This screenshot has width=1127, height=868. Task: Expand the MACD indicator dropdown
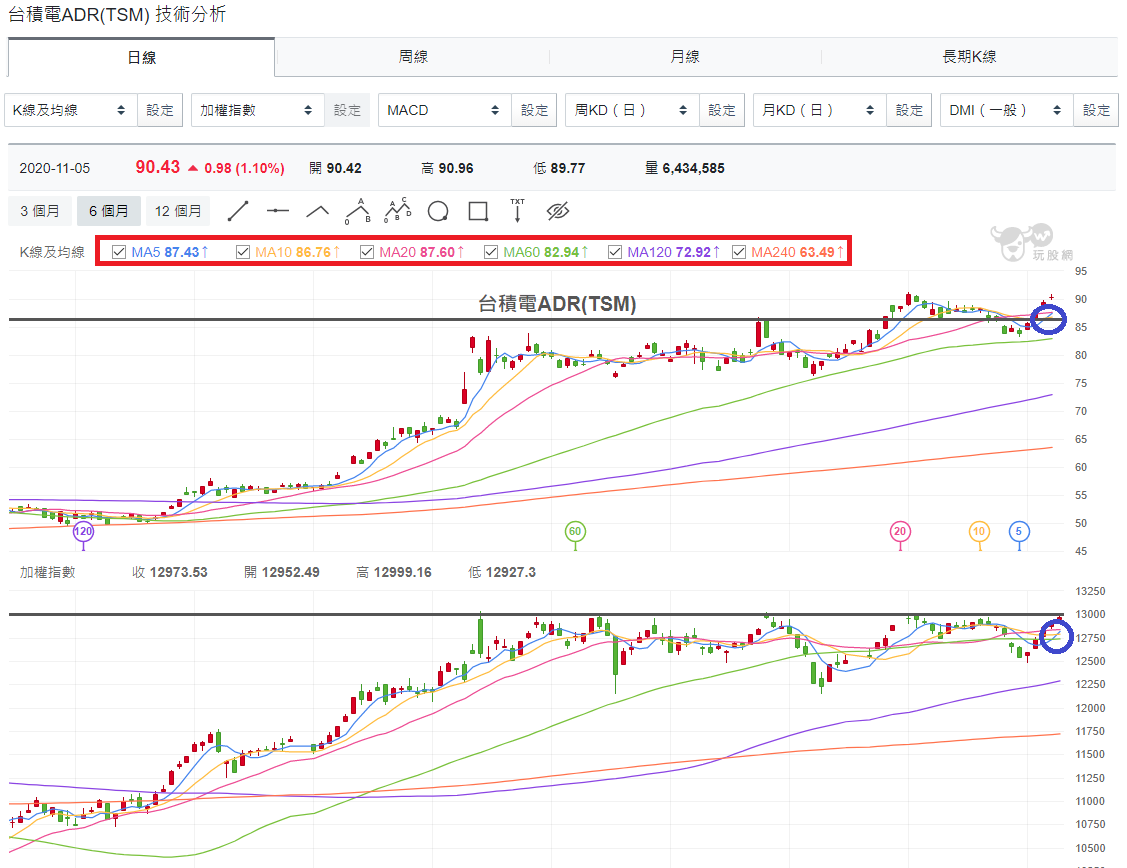click(445, 110)
